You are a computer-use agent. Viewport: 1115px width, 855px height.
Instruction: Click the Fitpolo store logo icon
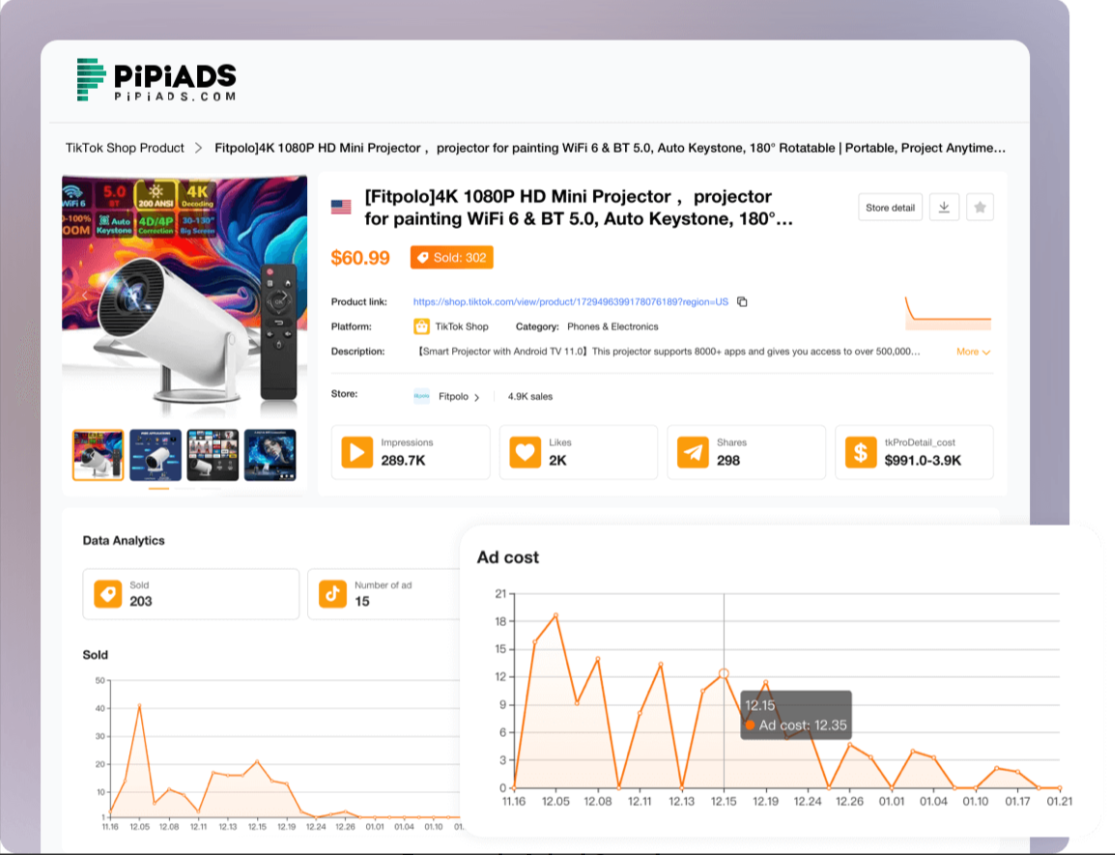tap(422, 396)
